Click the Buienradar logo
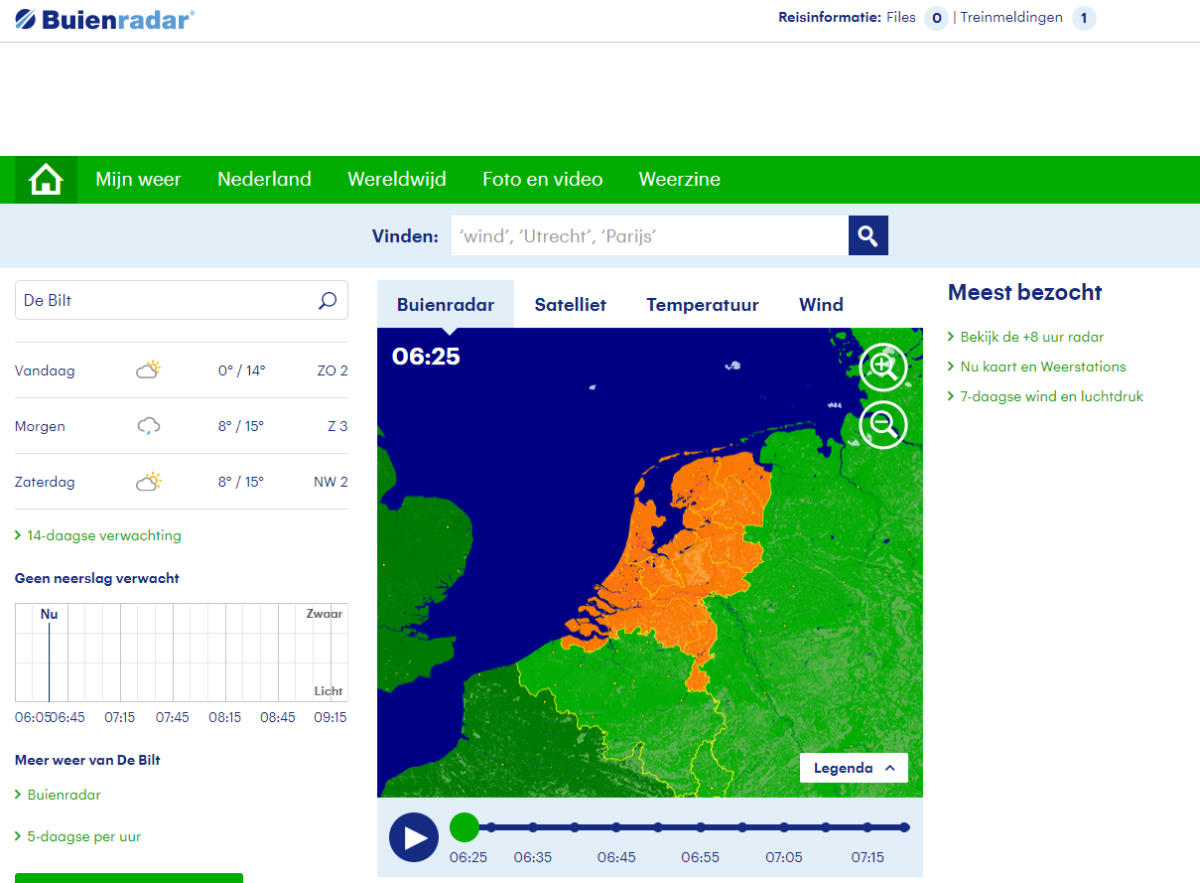 tap(105, 18)
